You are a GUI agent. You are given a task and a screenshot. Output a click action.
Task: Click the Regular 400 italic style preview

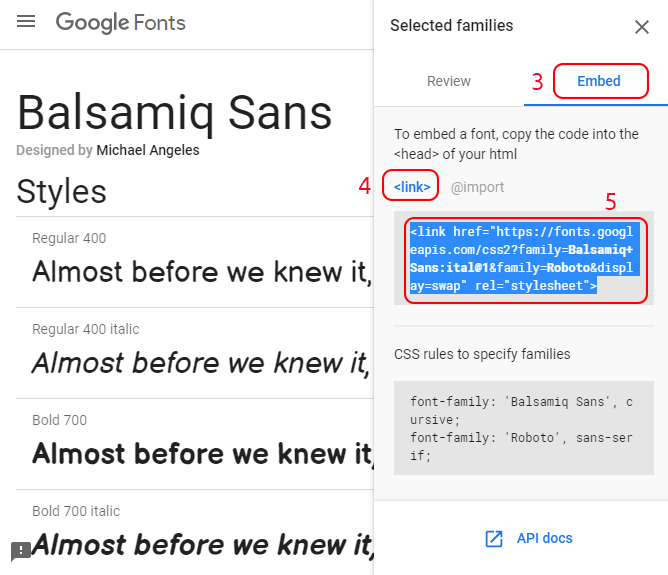tap(202, 363)
